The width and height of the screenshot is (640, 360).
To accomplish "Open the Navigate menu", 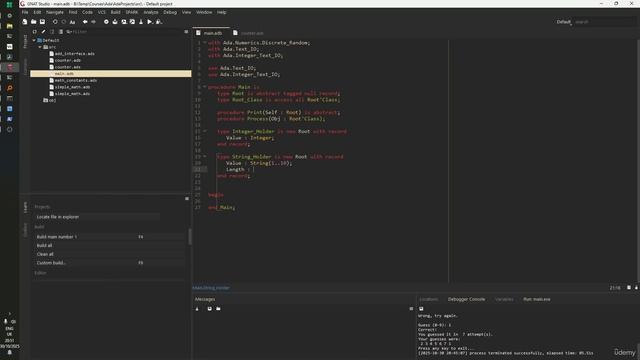I will (x=54, y=12).
